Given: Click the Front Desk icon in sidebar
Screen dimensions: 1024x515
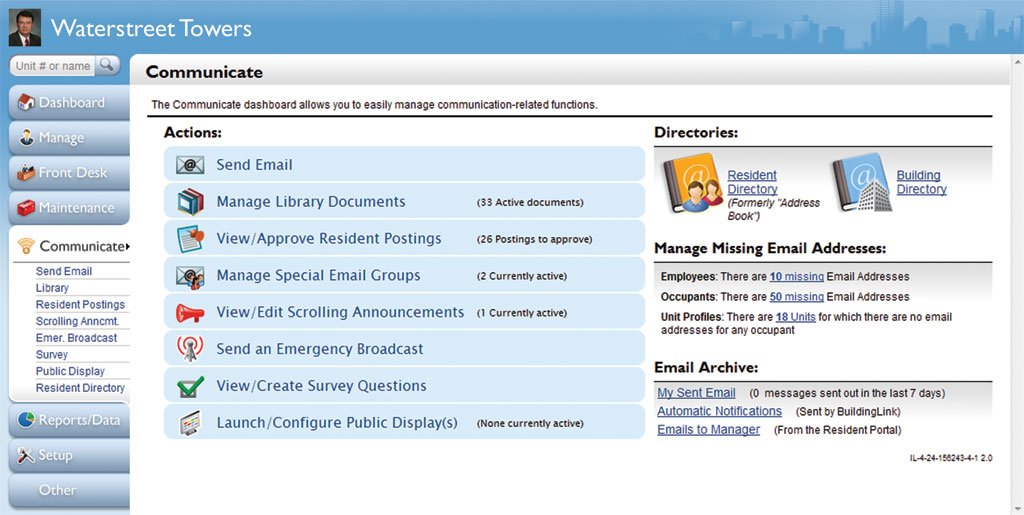Looking at the screenshot, I should [x=26, y=172].
